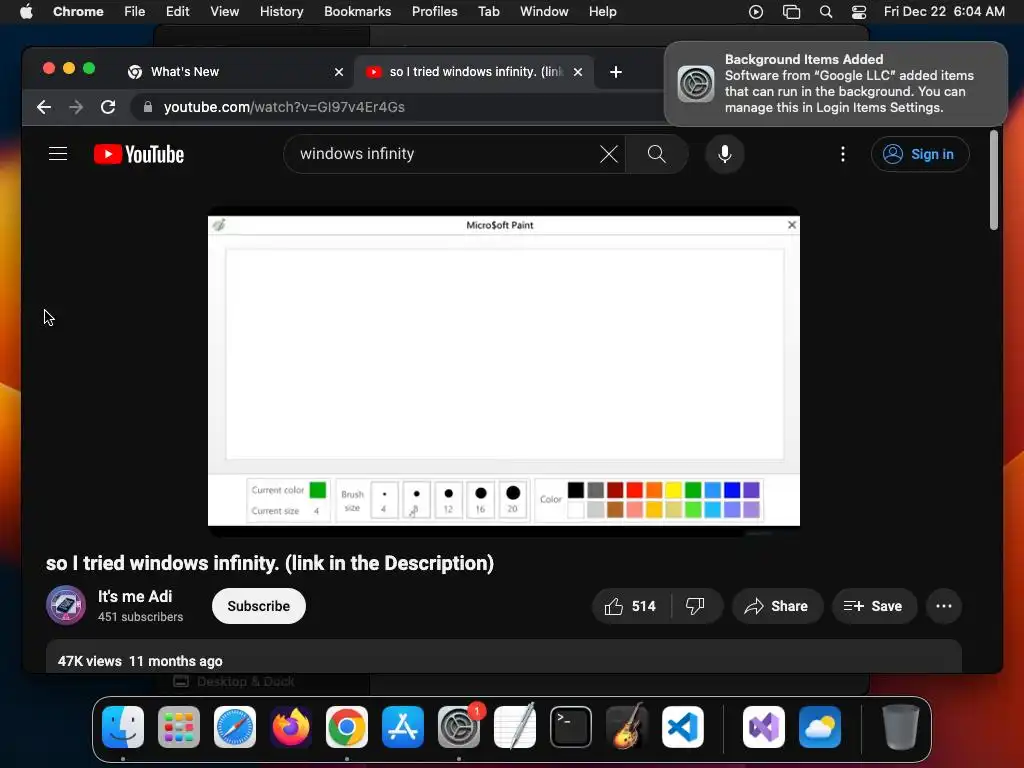The image size is (1024, 768).
Task: Open Terminal from the Dock
Action: tap(571, 727)
